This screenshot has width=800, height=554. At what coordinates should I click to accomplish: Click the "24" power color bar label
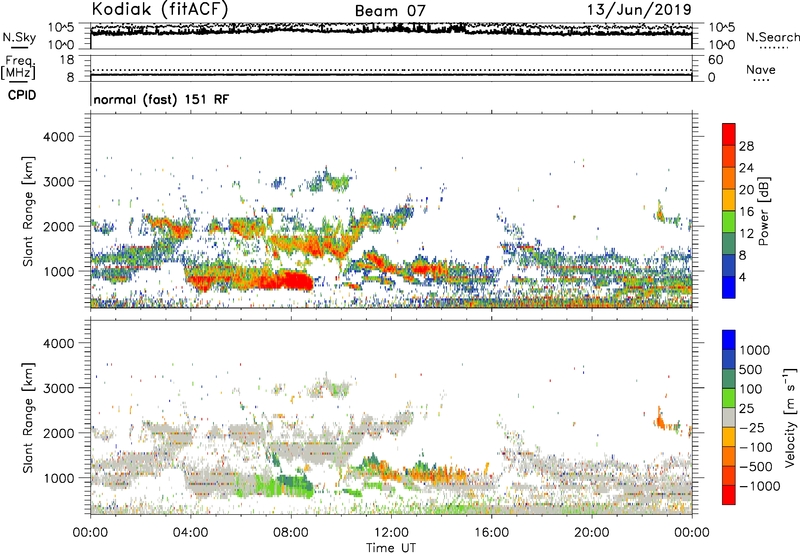[746, 168]
